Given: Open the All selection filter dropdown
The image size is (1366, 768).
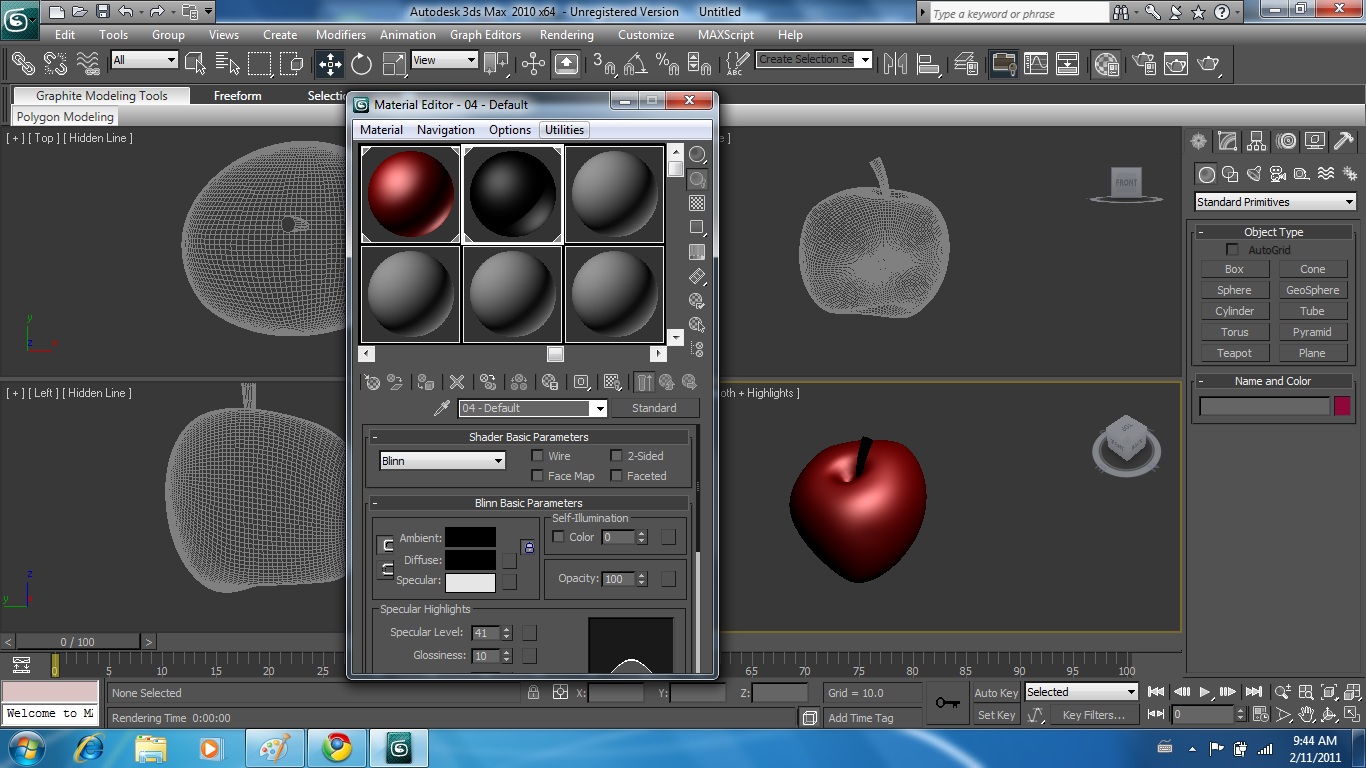Looking at the screenshot, I should pyautogui.click(x=144, y=60).
